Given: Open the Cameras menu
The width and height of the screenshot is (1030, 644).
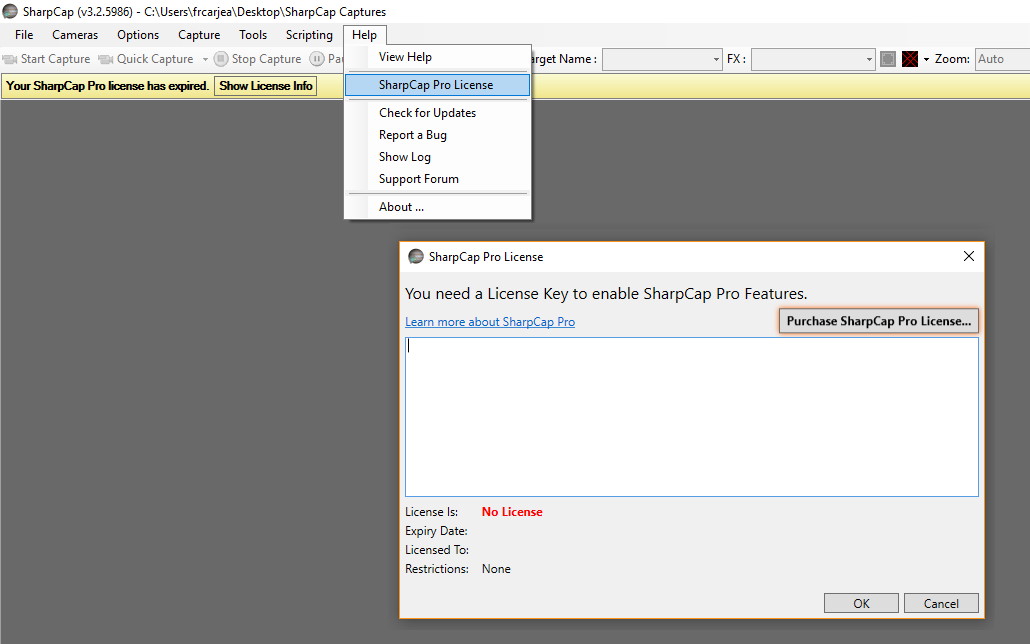Looking at the screenshot, I should tap(75, 35).
